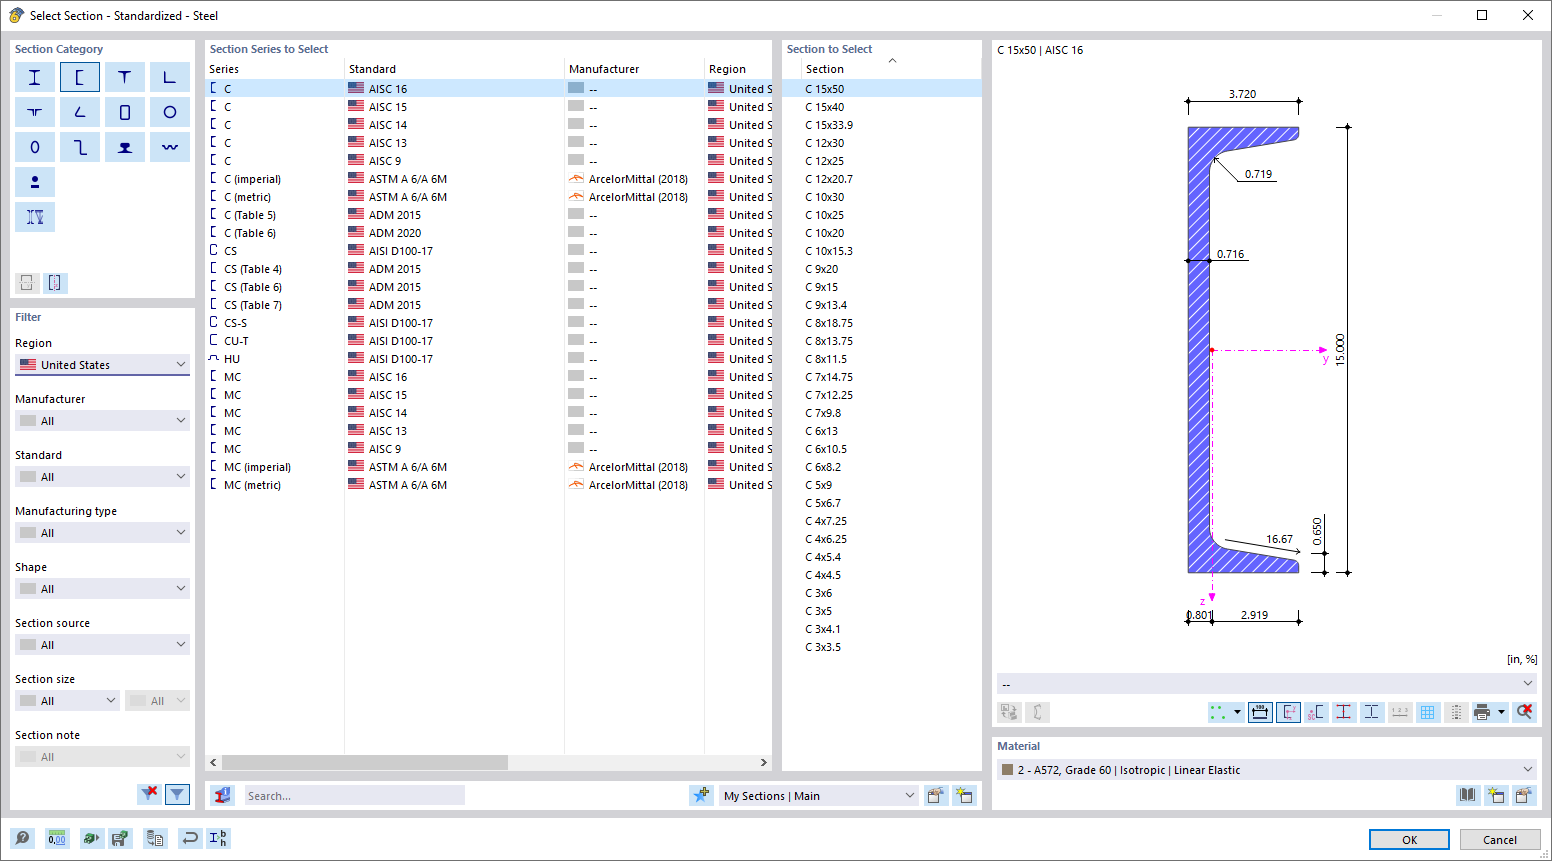The width and height of the screenshot is (1552, 861).
Task: Click the horizontal scrollbar thumb under series list
Action: tap(365, 762)
